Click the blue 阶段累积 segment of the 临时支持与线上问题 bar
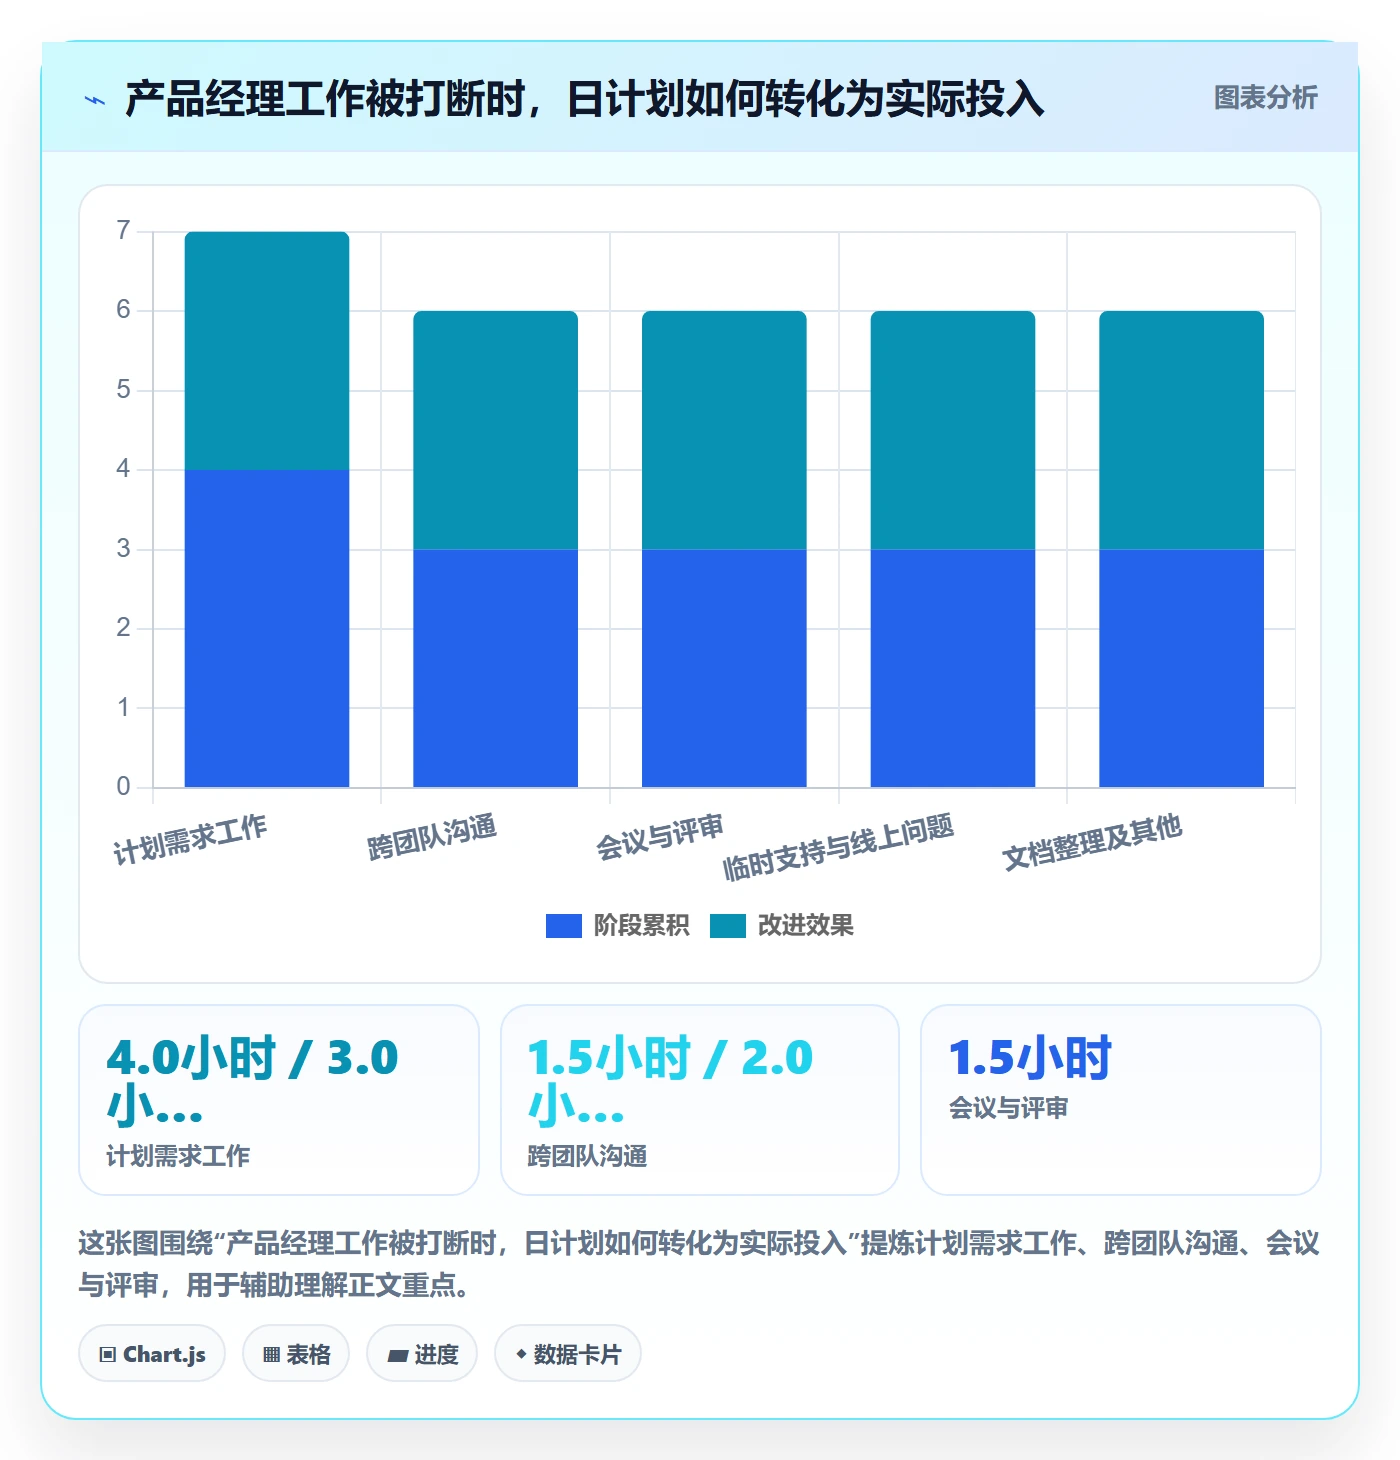The image size is (1400, 1460). pyautogui.click(x=953, y=668)
